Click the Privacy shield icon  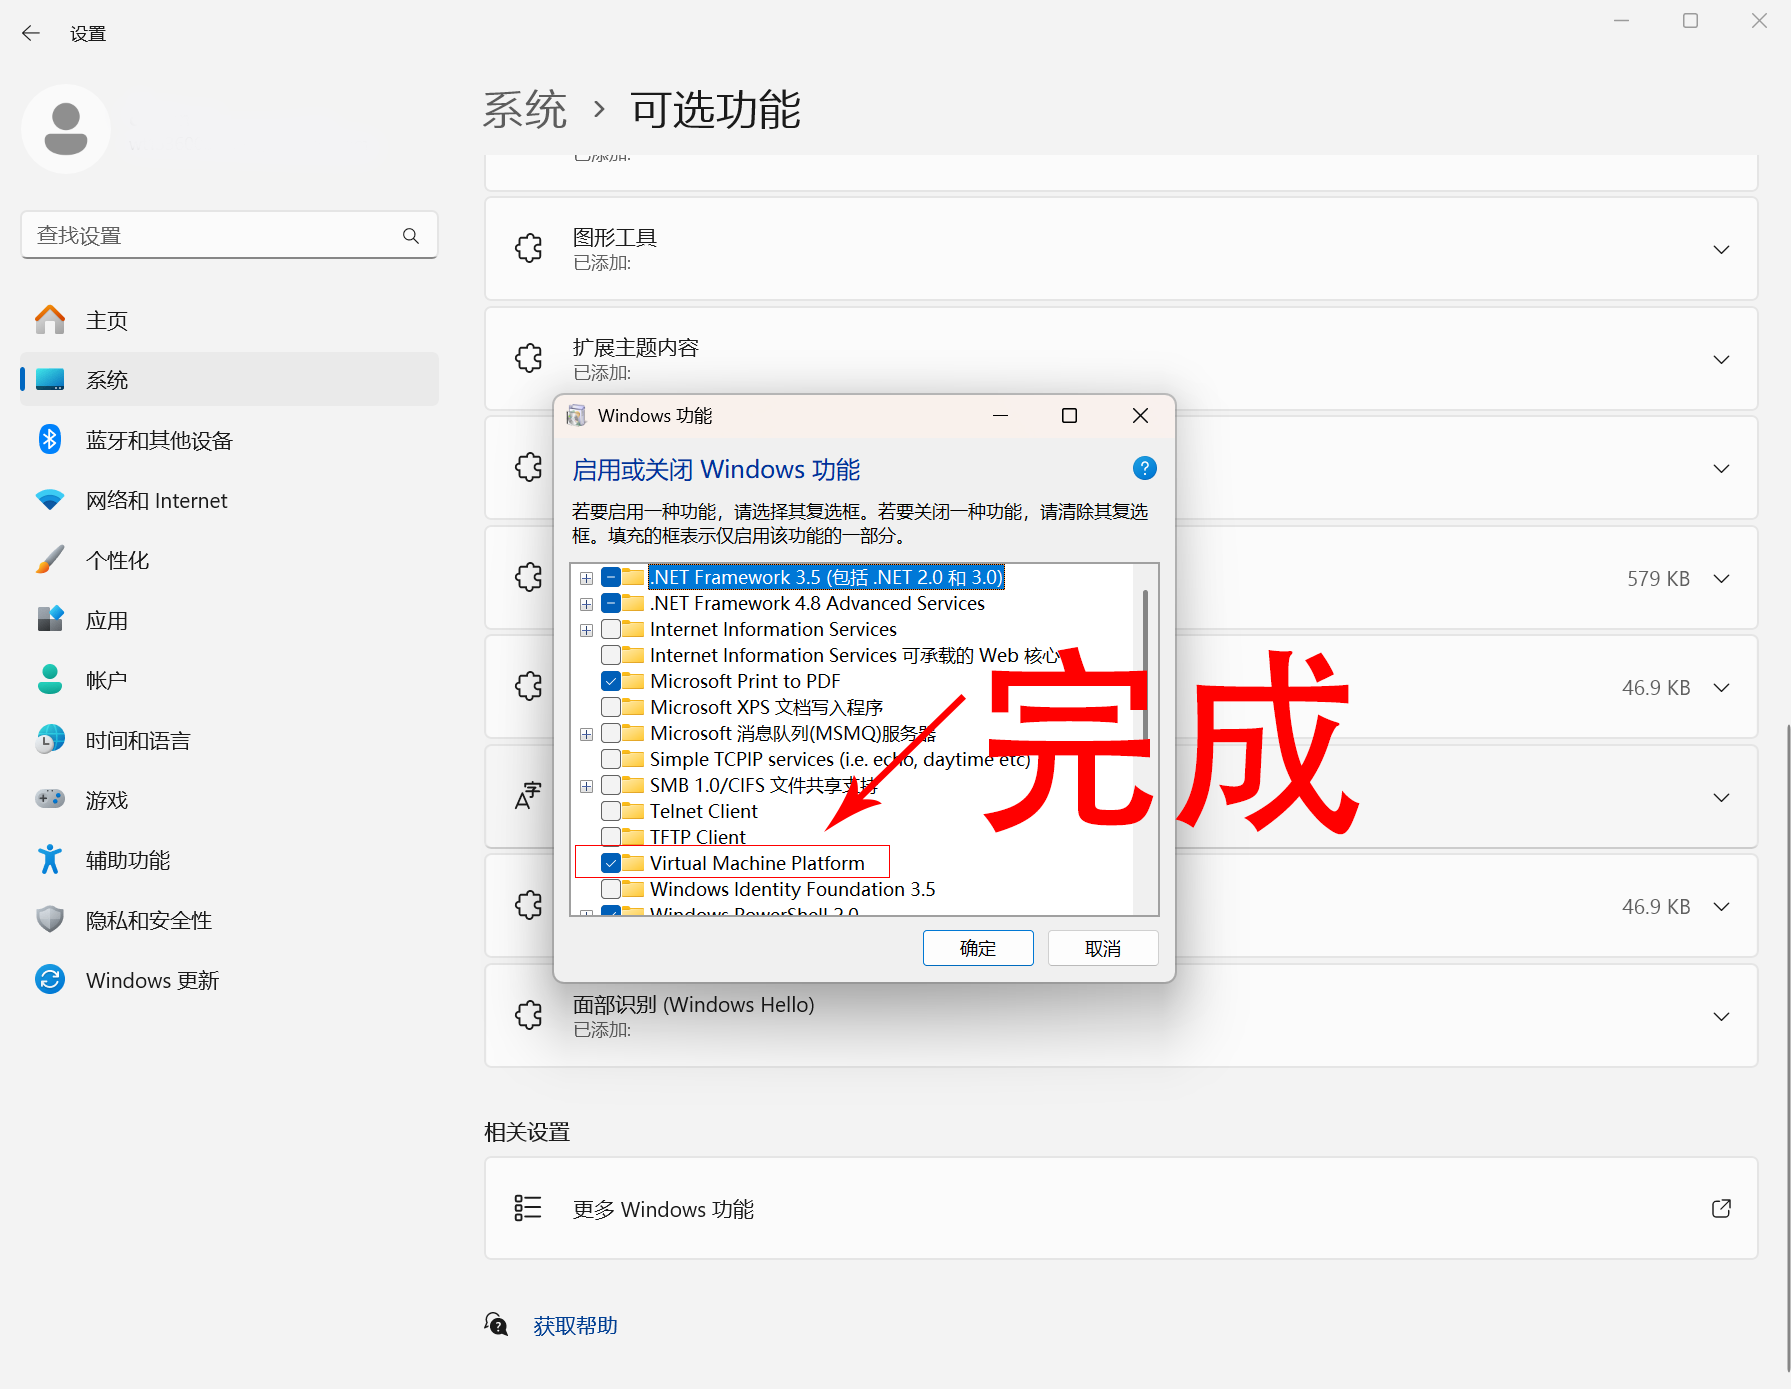click(x=50, y=920)
